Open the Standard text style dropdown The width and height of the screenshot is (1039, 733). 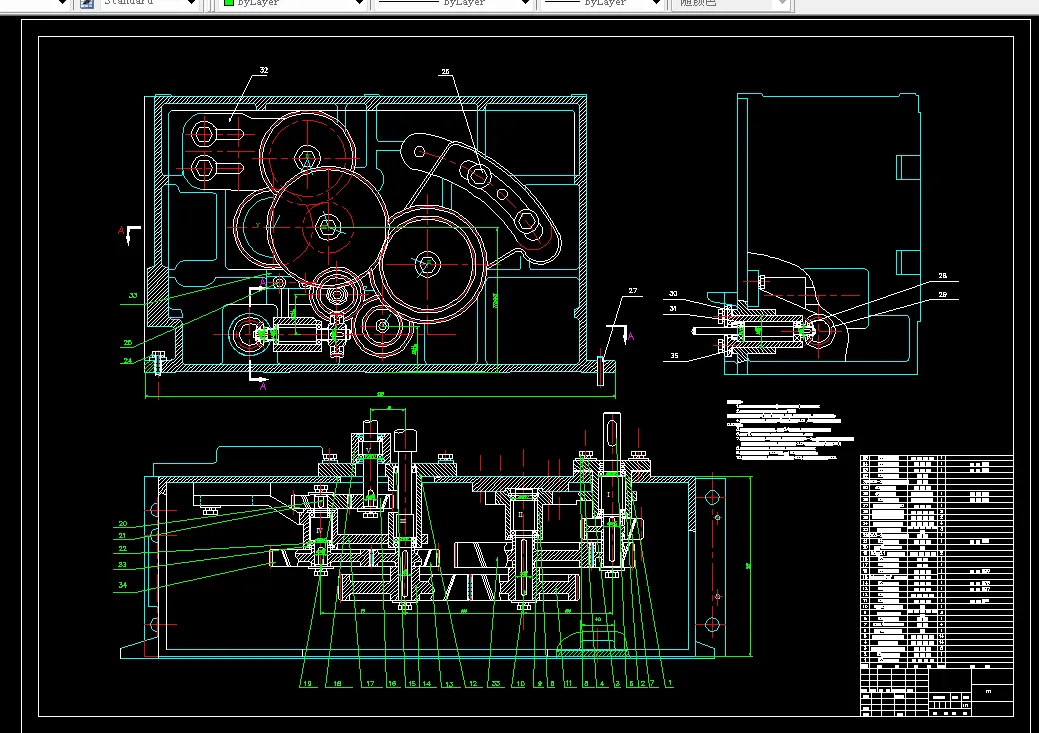(x=149, y=3)
